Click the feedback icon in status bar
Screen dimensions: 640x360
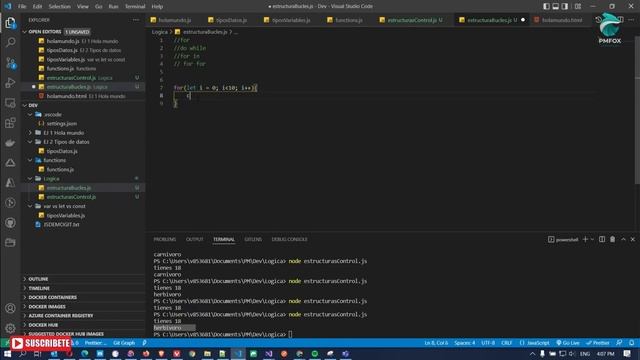pos(619,343)
